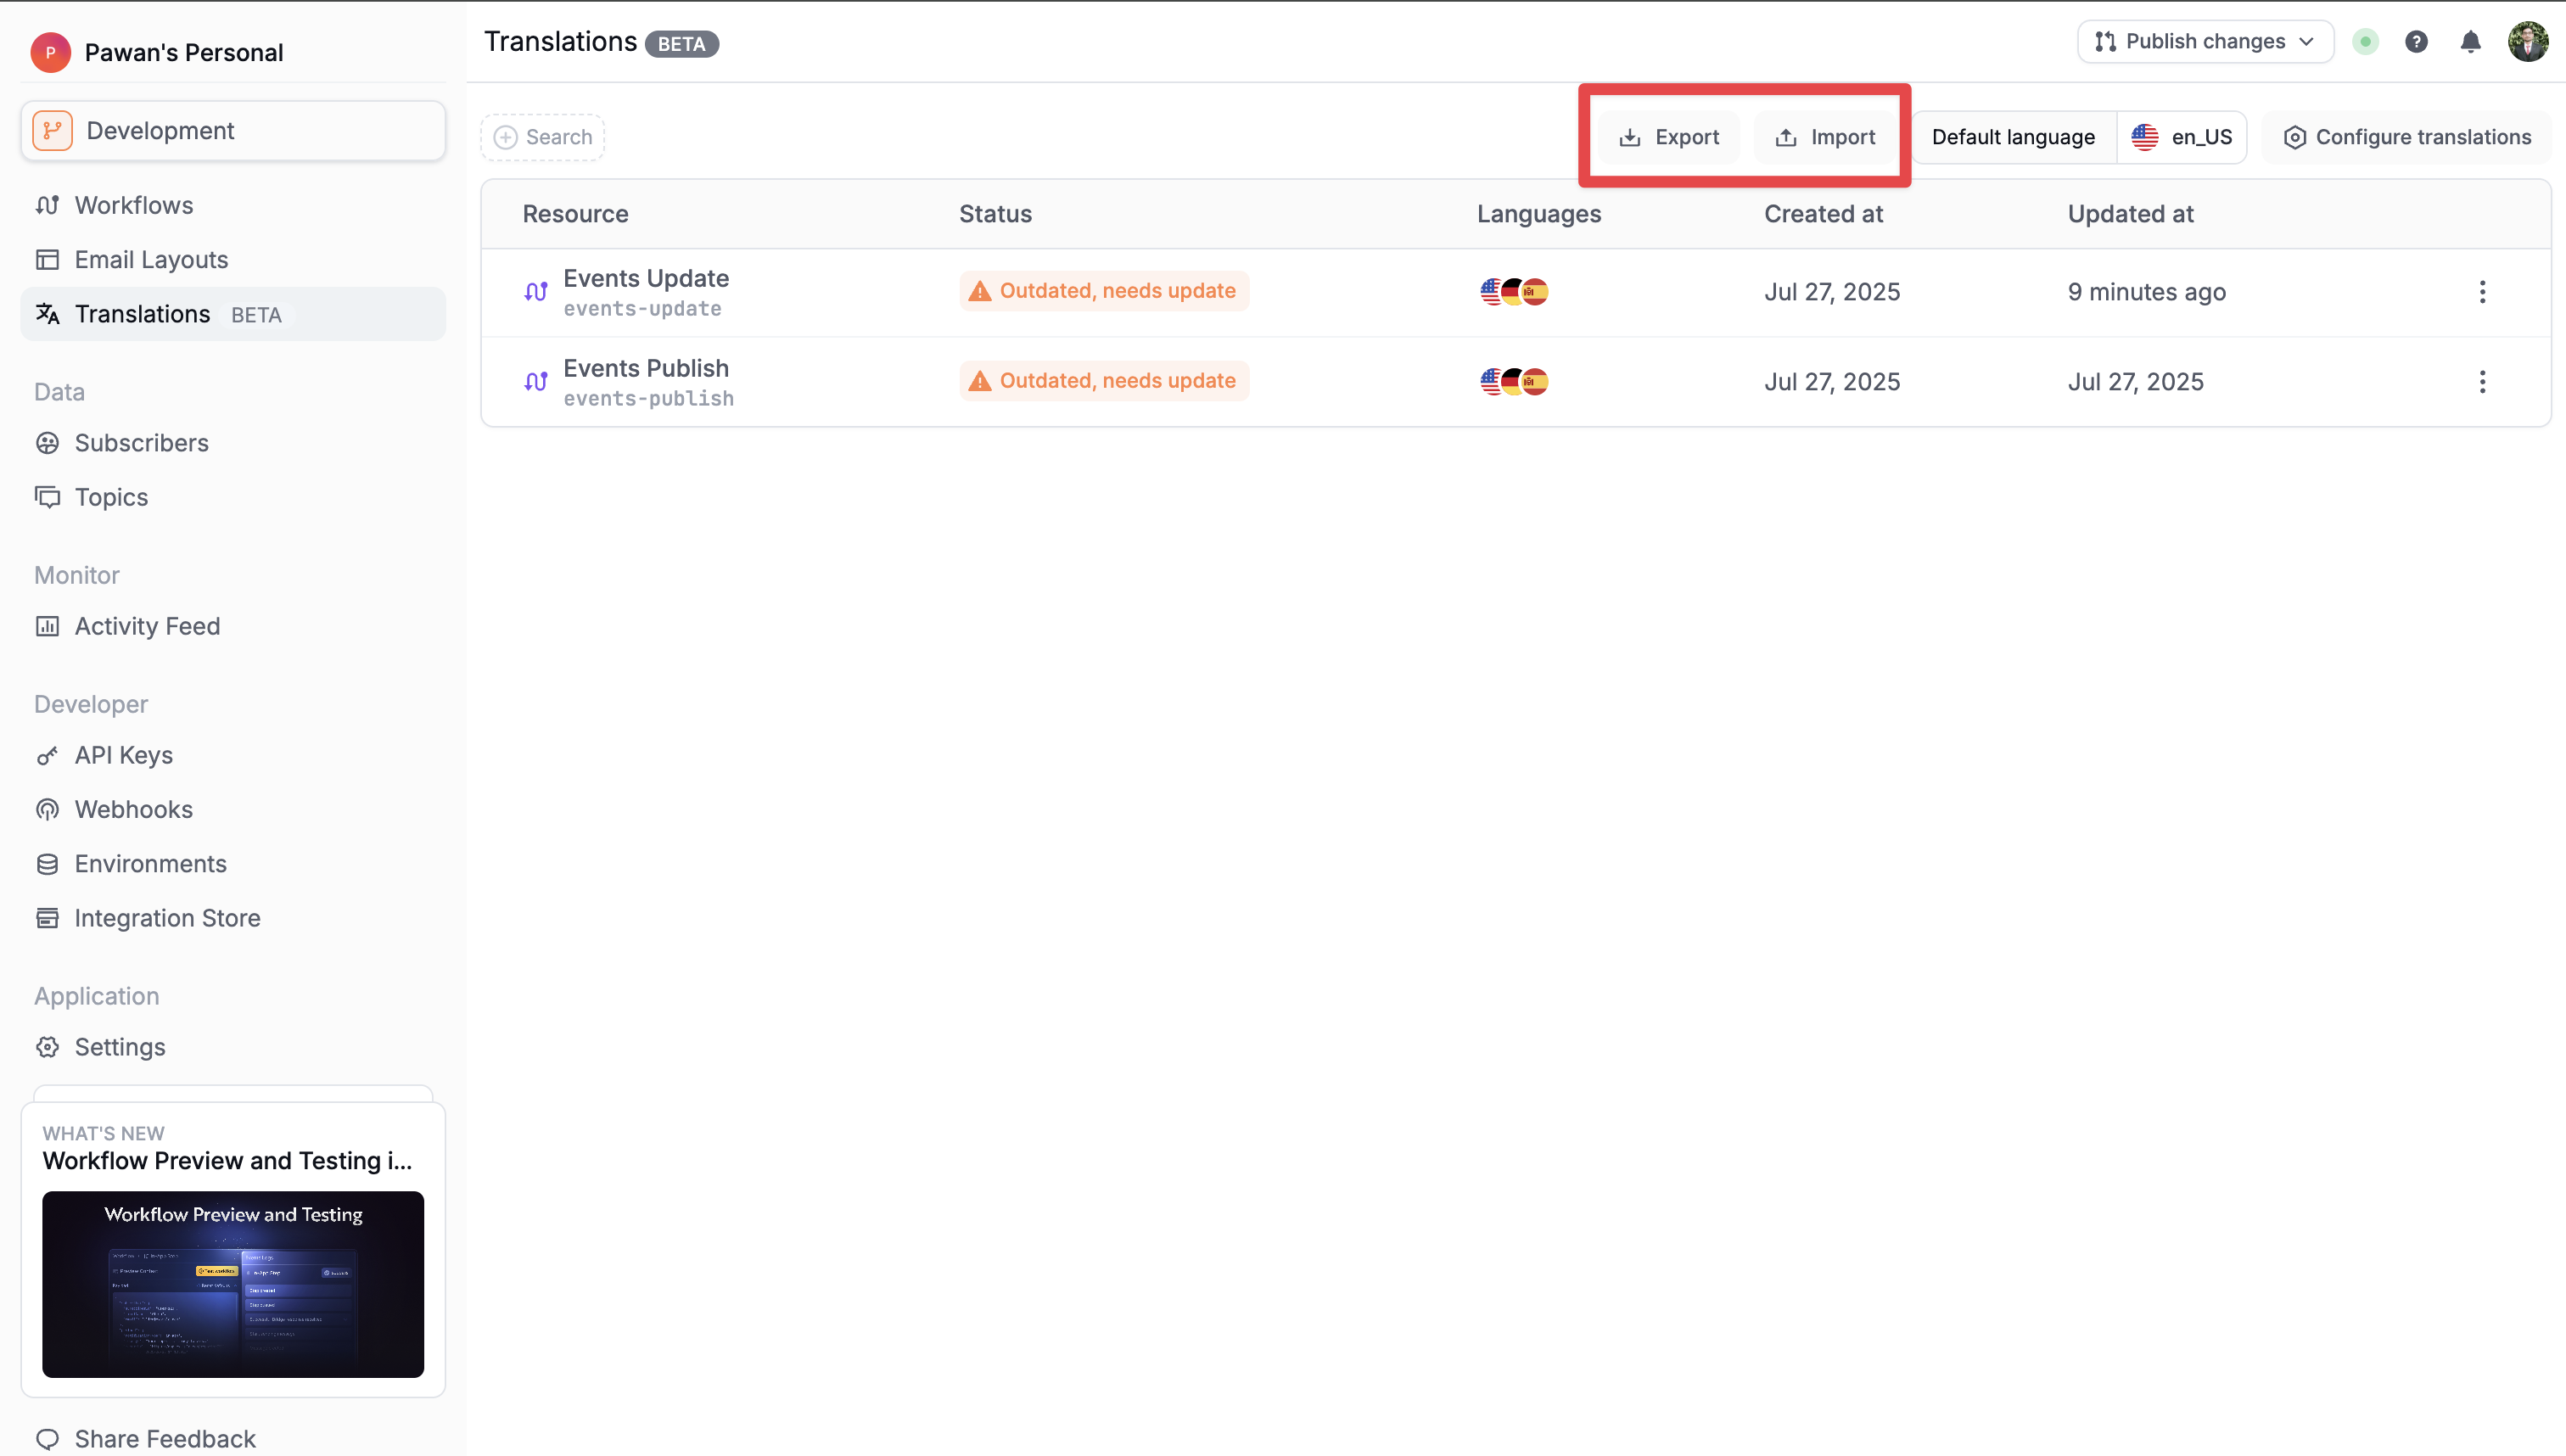Open options menu for Events Update row
Screen dimensions: 2566x1456
point(2483,291)
